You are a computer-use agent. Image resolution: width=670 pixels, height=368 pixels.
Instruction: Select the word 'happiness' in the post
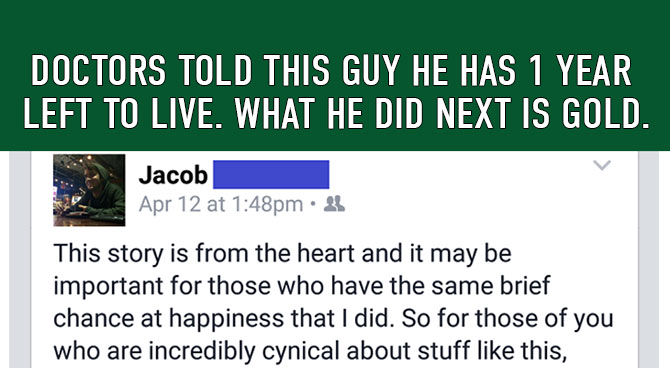coord(227,319)
